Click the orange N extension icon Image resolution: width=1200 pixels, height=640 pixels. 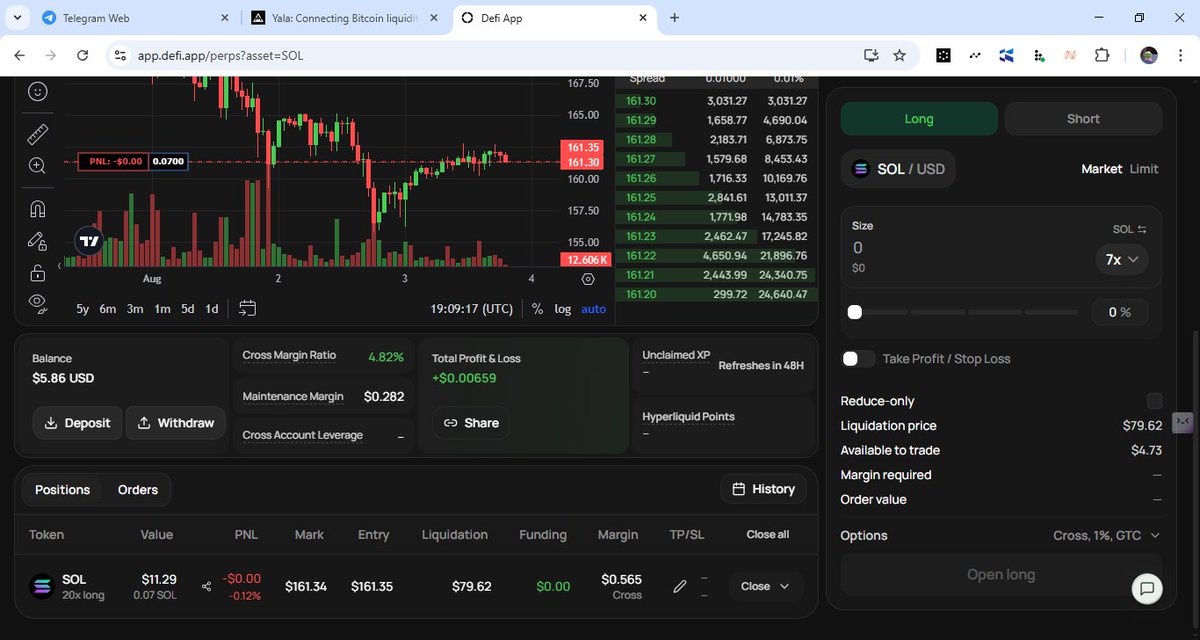pyautogui.click(x=1069, y=55)
